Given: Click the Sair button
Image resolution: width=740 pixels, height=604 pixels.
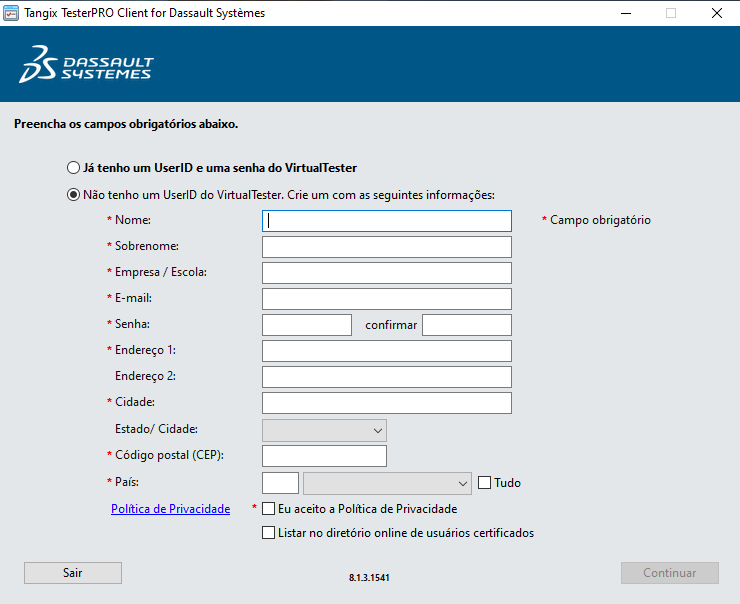Looking at the screenshot, I should click(73, 572).
